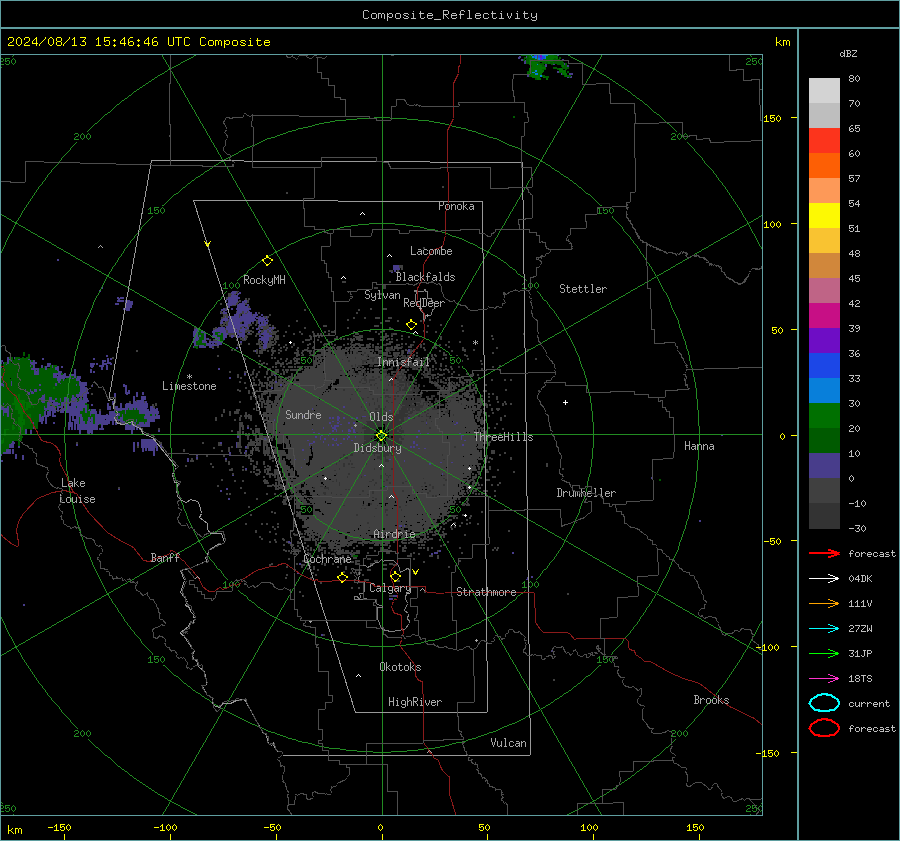Screen dimensions: 900x841
Task: Click the Lacombe city label
Action: click(x=431, y=251)
